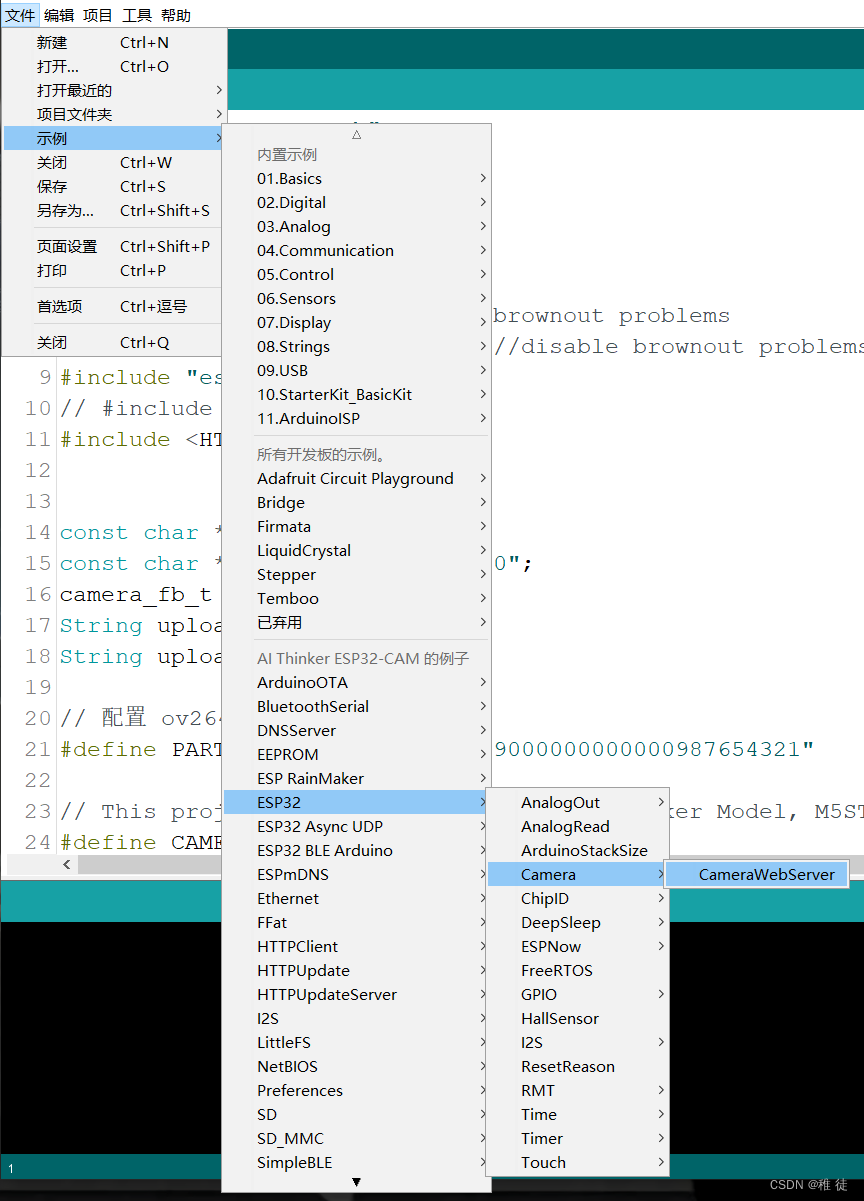The width and height of the screenshot is (864, 1201).
Task: Choose 打开... menu entry
Action: [114, 67]
